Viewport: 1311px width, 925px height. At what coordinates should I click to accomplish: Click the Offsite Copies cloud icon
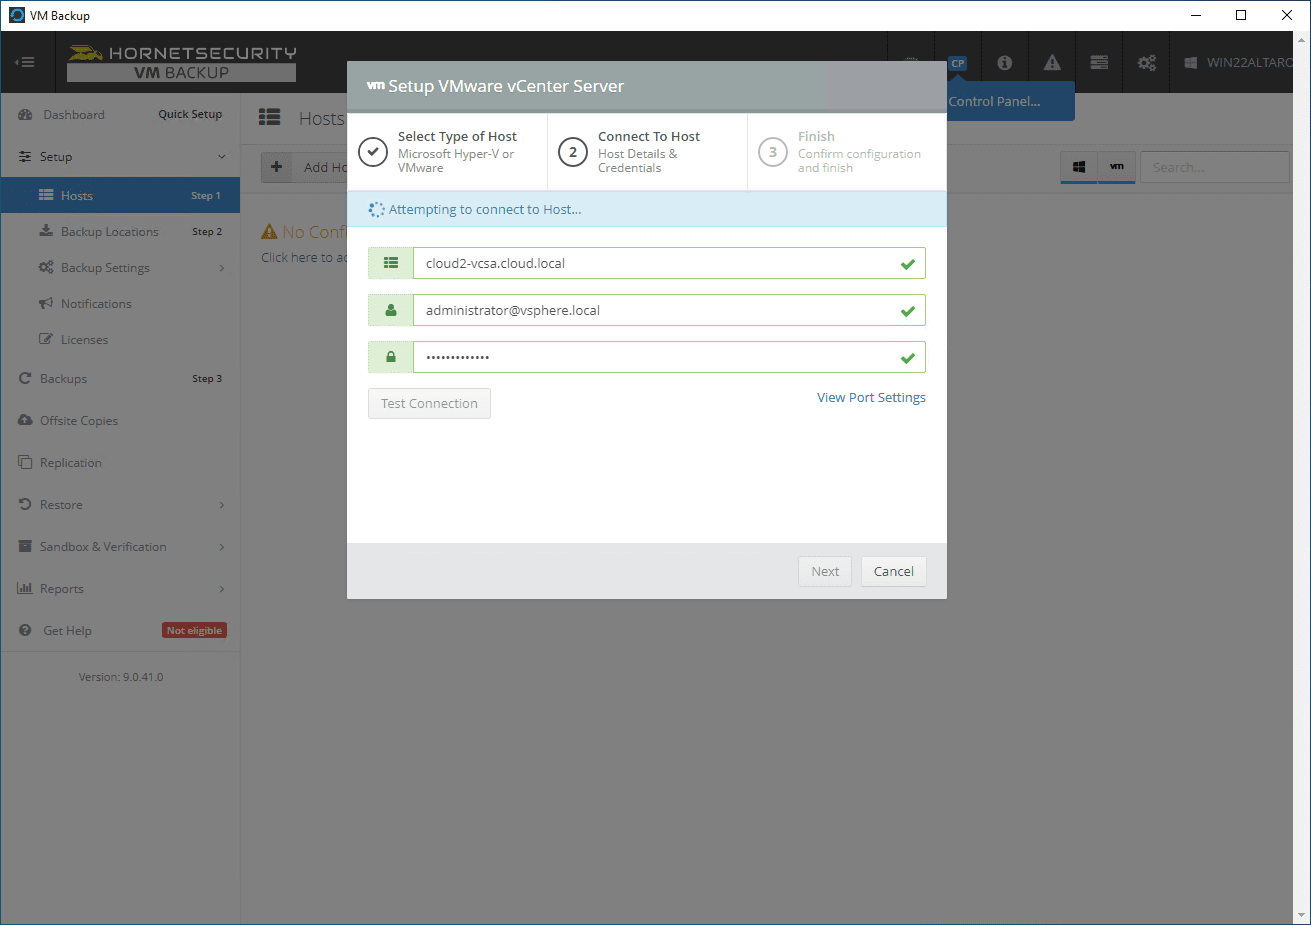(x=25, y=421)
